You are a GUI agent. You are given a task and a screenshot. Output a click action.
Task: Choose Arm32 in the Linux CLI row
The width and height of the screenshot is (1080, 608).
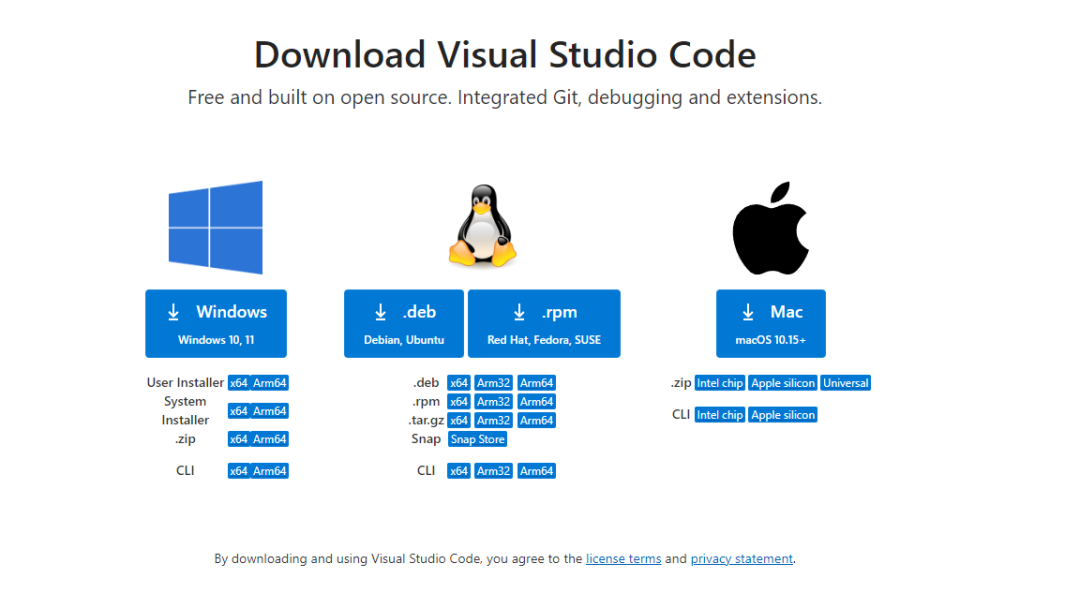493,471
